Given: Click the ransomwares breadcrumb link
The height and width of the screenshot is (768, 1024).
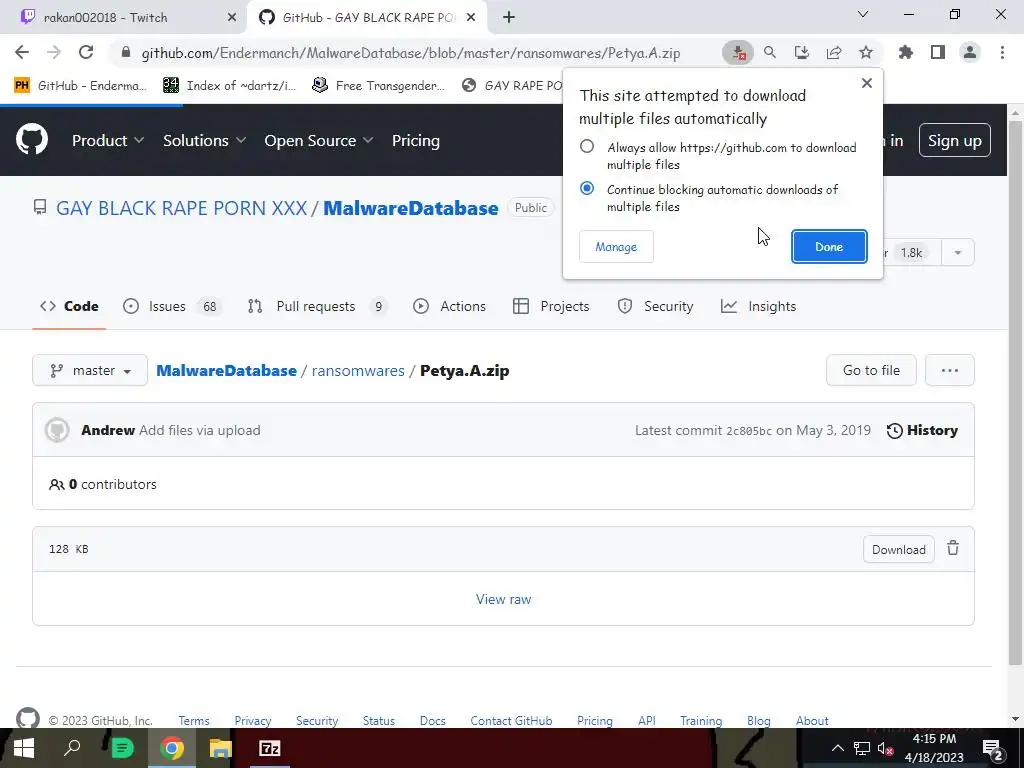Looking at the screenshot, I should point(358,370).
